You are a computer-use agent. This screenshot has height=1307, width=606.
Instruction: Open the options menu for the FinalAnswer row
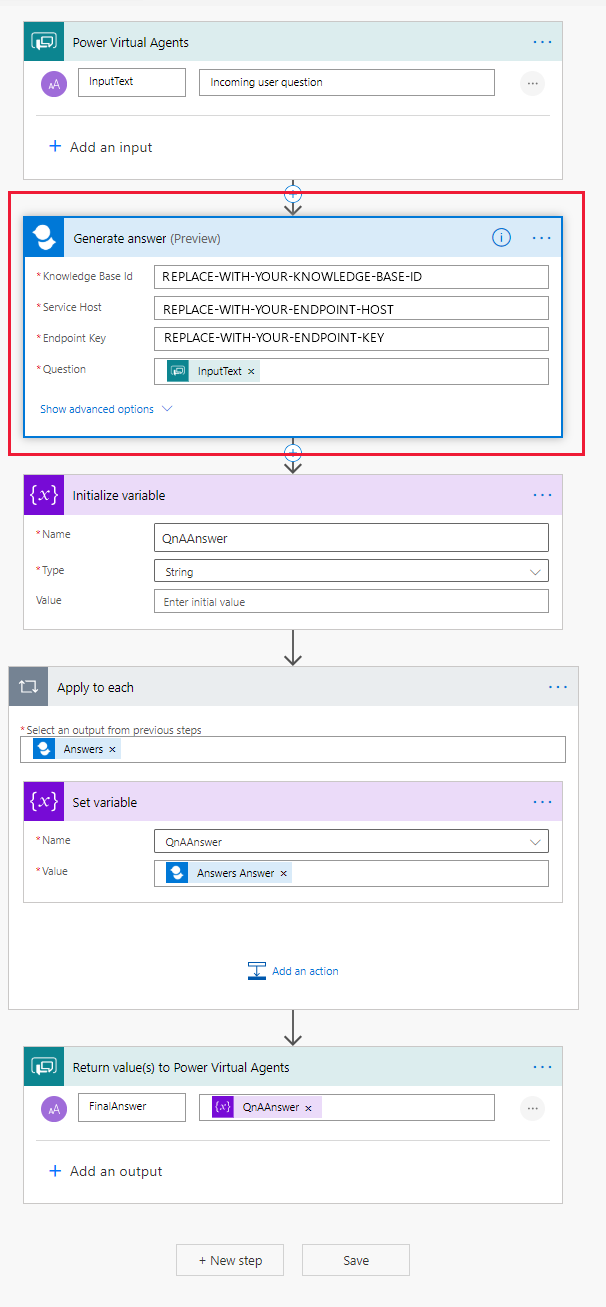532,1108
